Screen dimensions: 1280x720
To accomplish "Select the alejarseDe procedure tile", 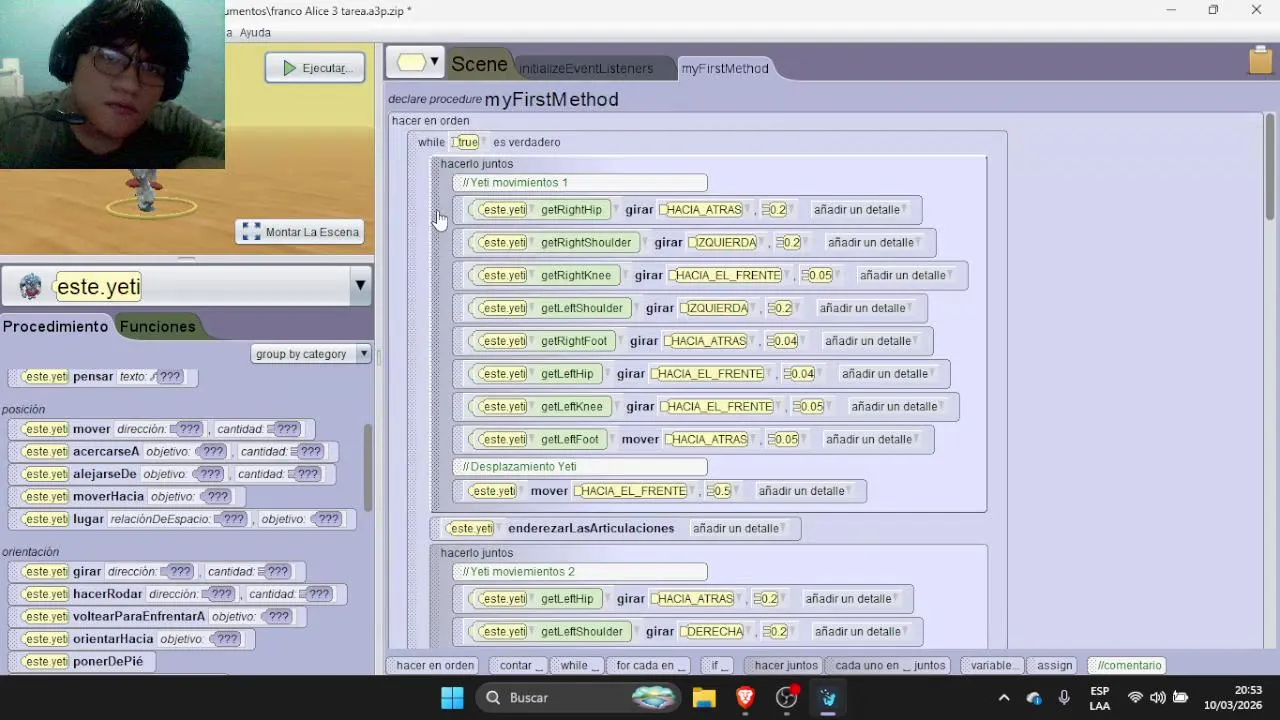I will point(171,474).
